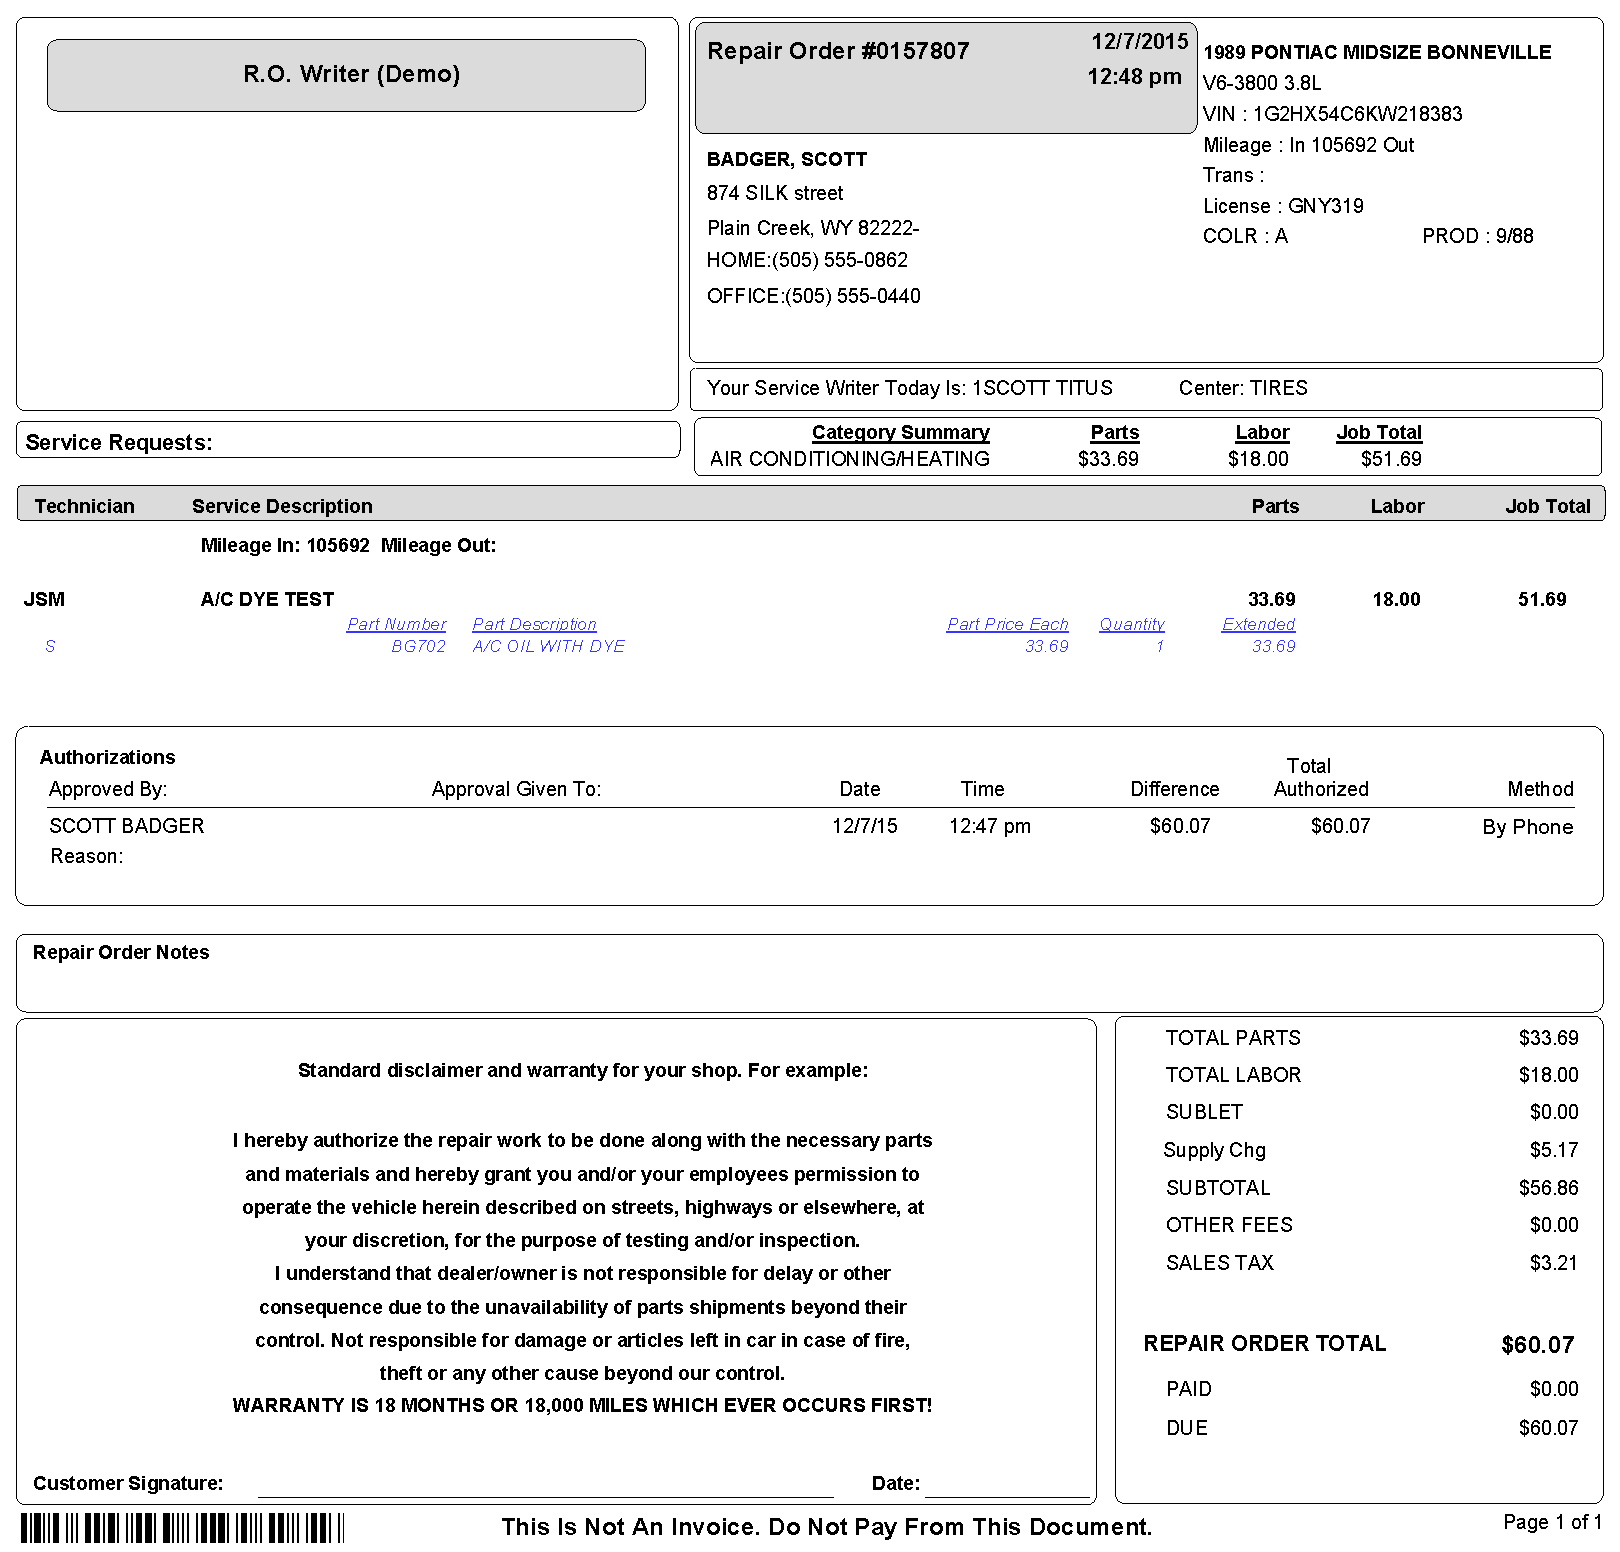Viewport: 1620px width, 1552px height.
Task: Select the Quantity column link
Action: pyautogui.click(x=1131, y=624)
